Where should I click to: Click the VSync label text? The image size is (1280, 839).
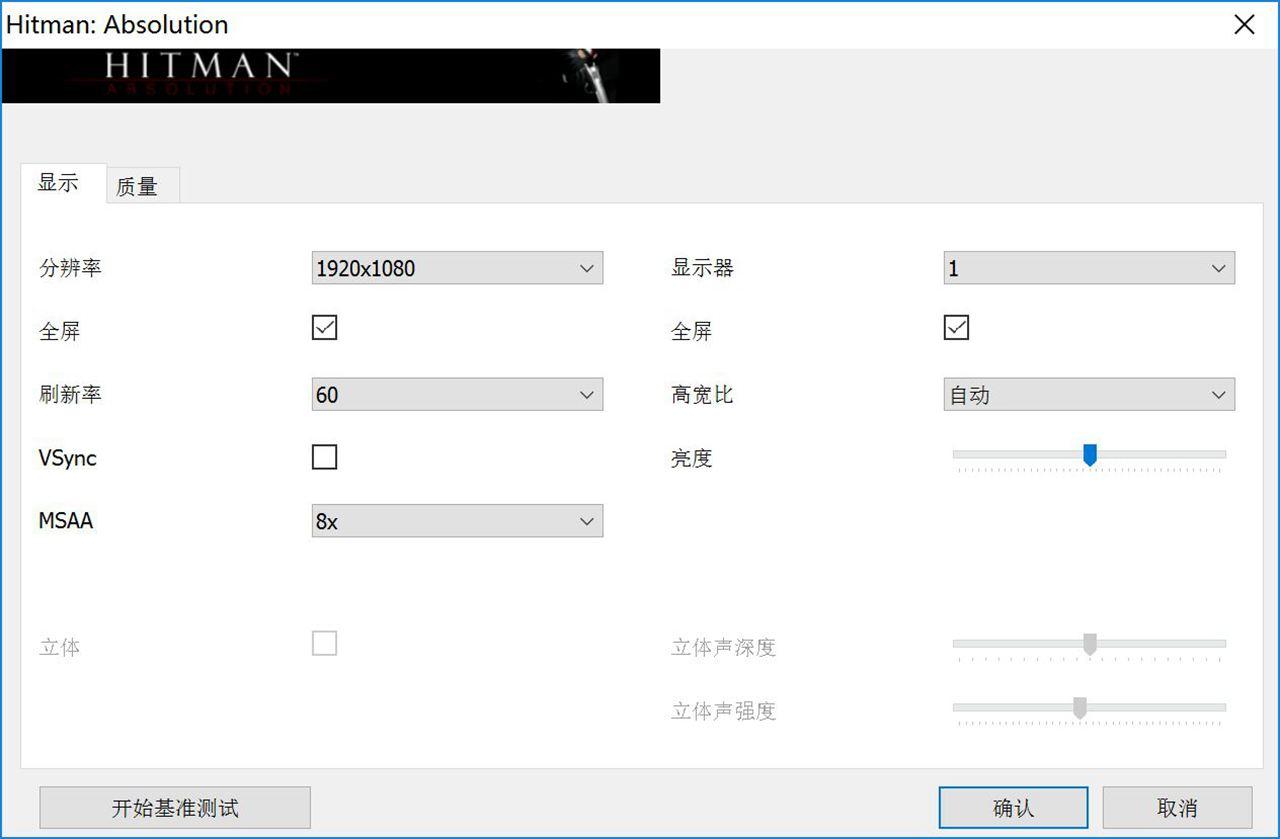point(67,458)
